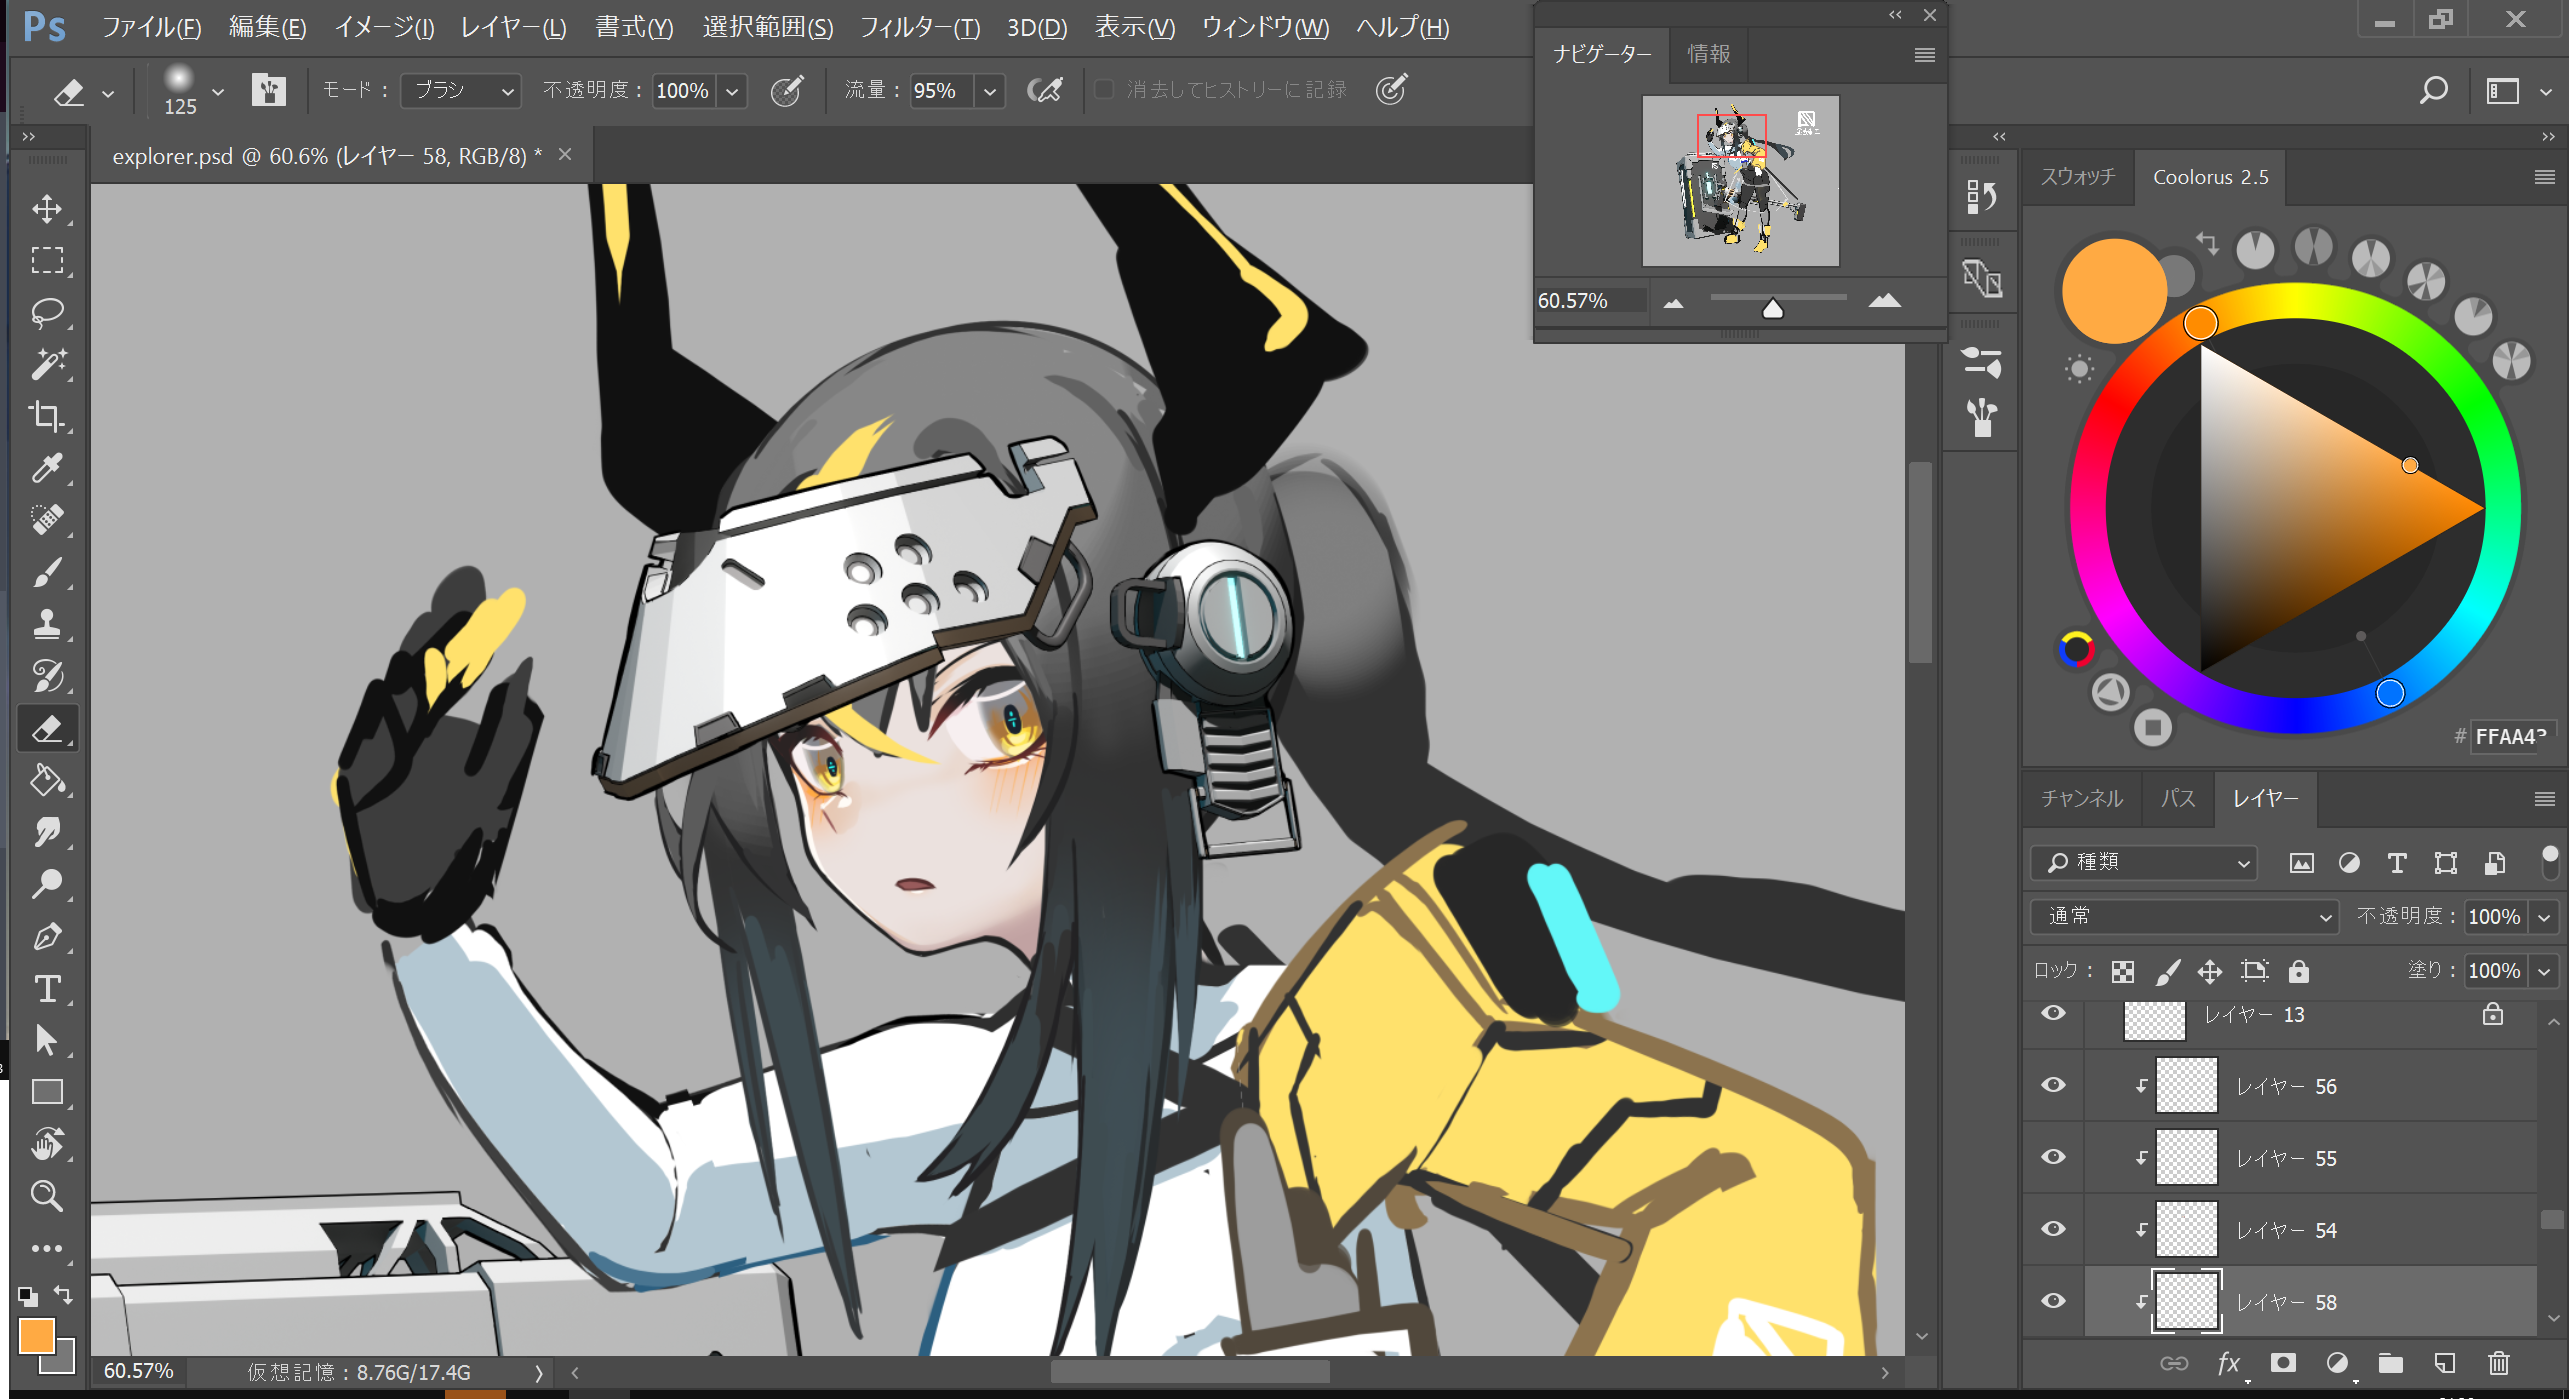
Task: Select the Healing Brush tool
Action: [x=47, y=521]
